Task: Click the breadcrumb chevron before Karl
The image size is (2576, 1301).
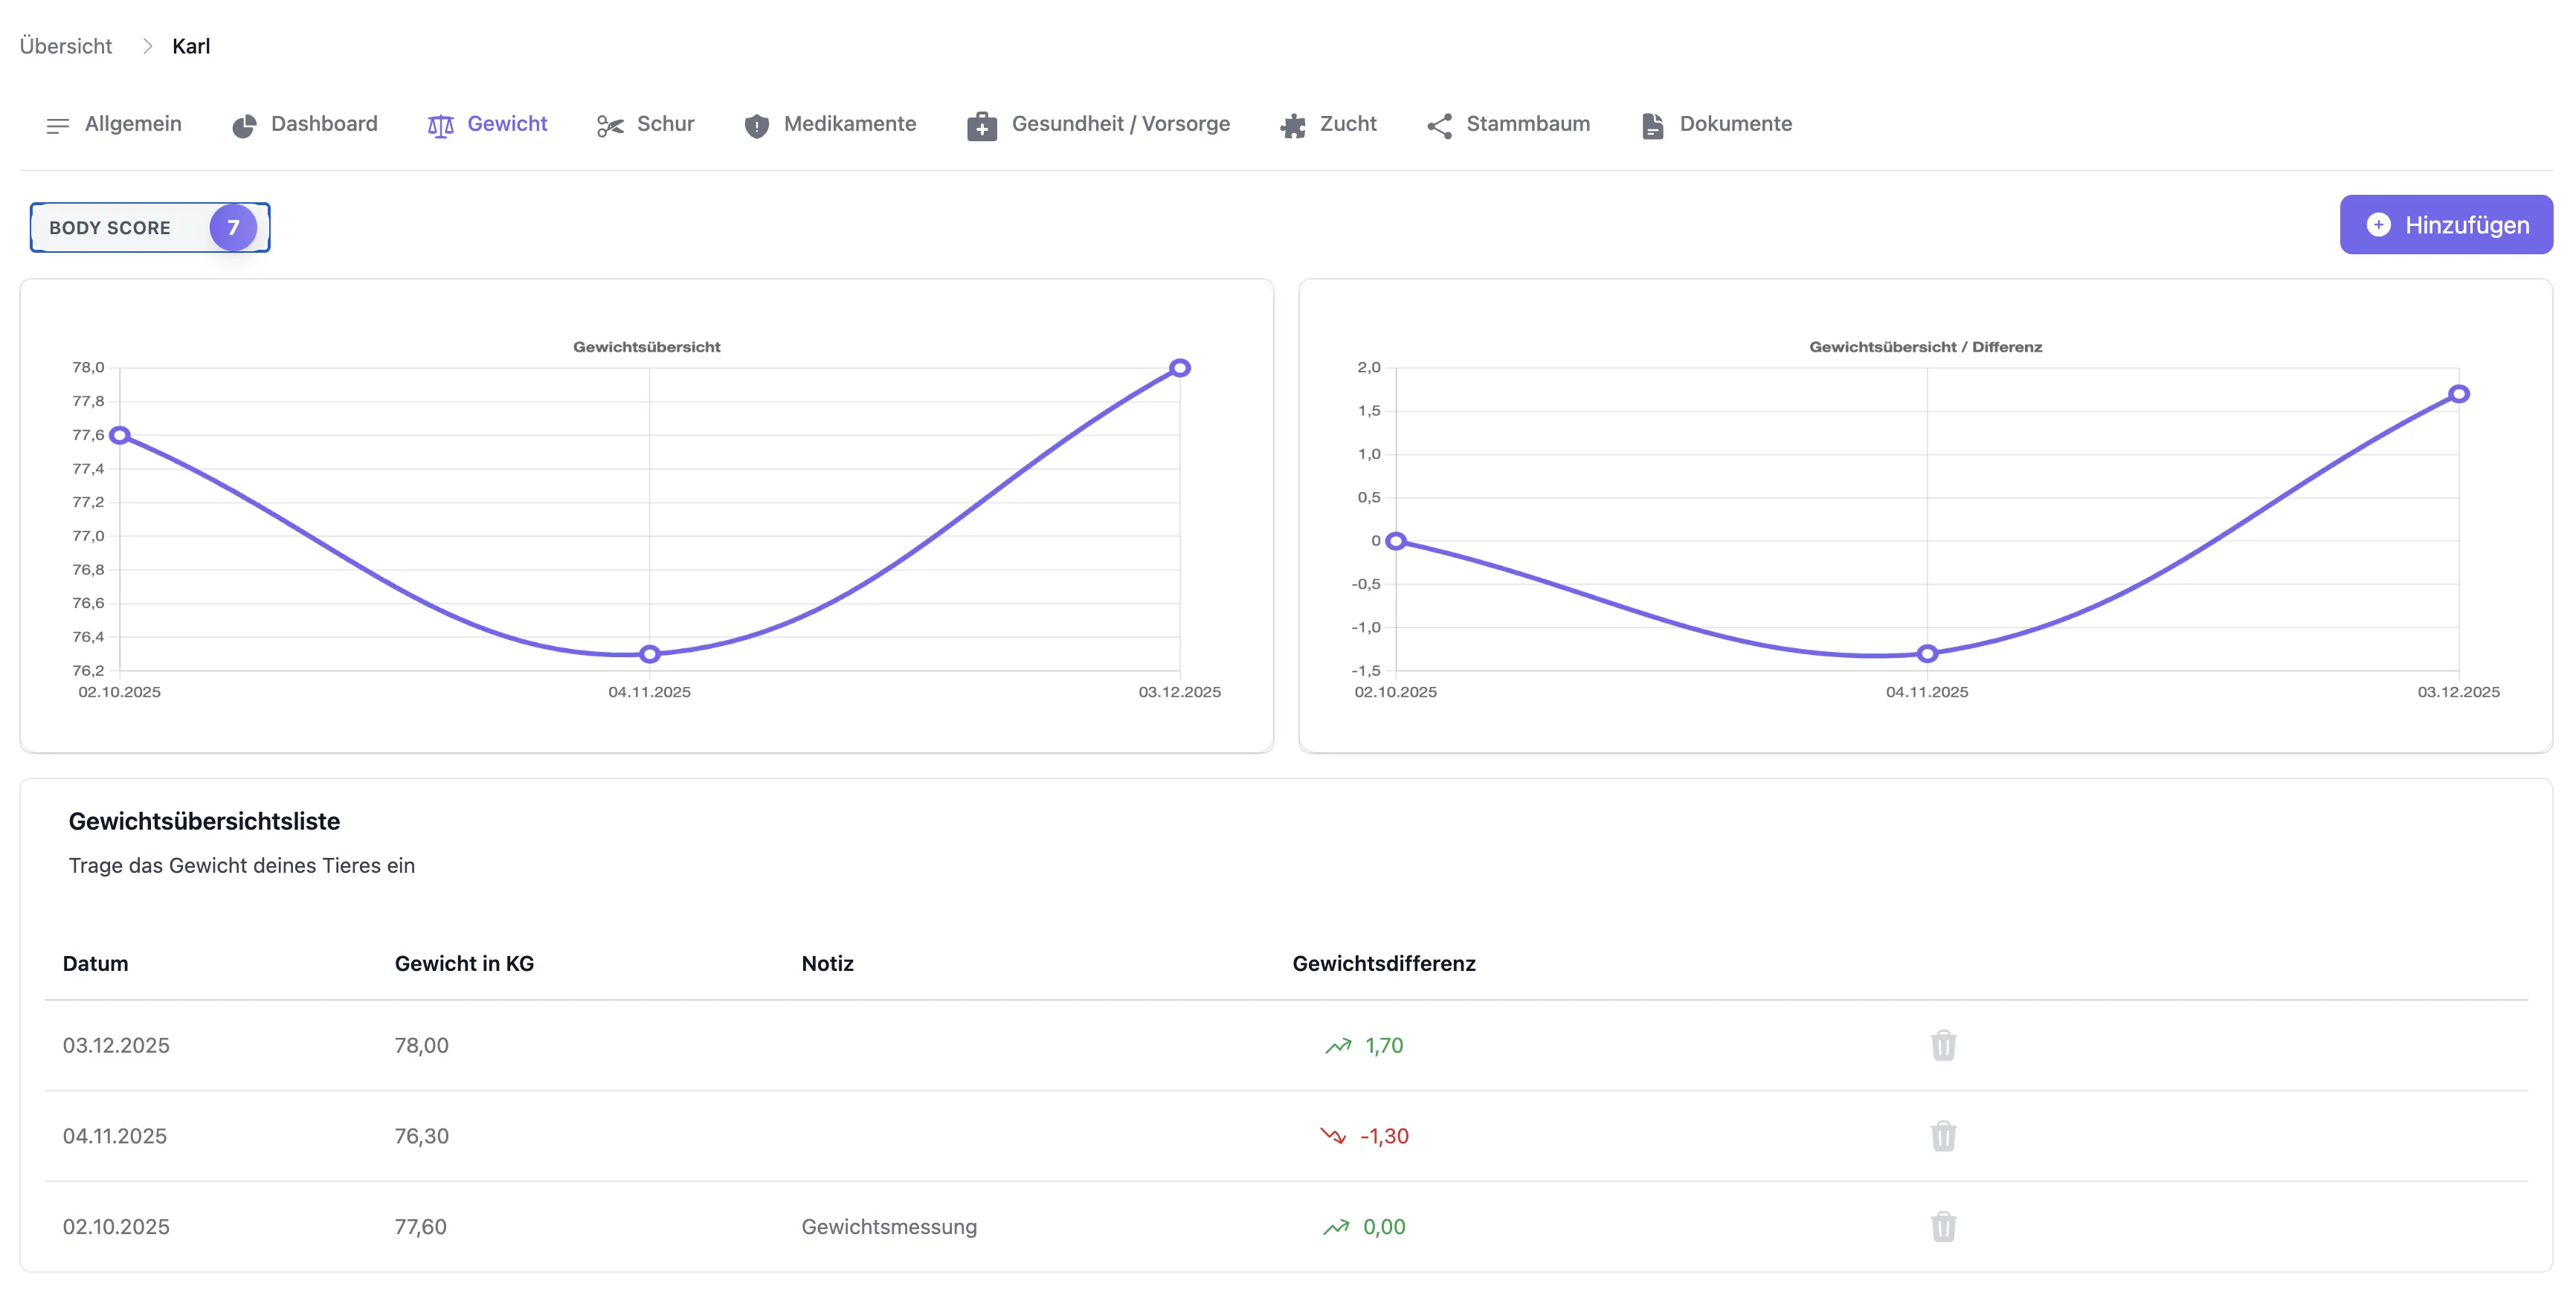Action: pos(147,46)
